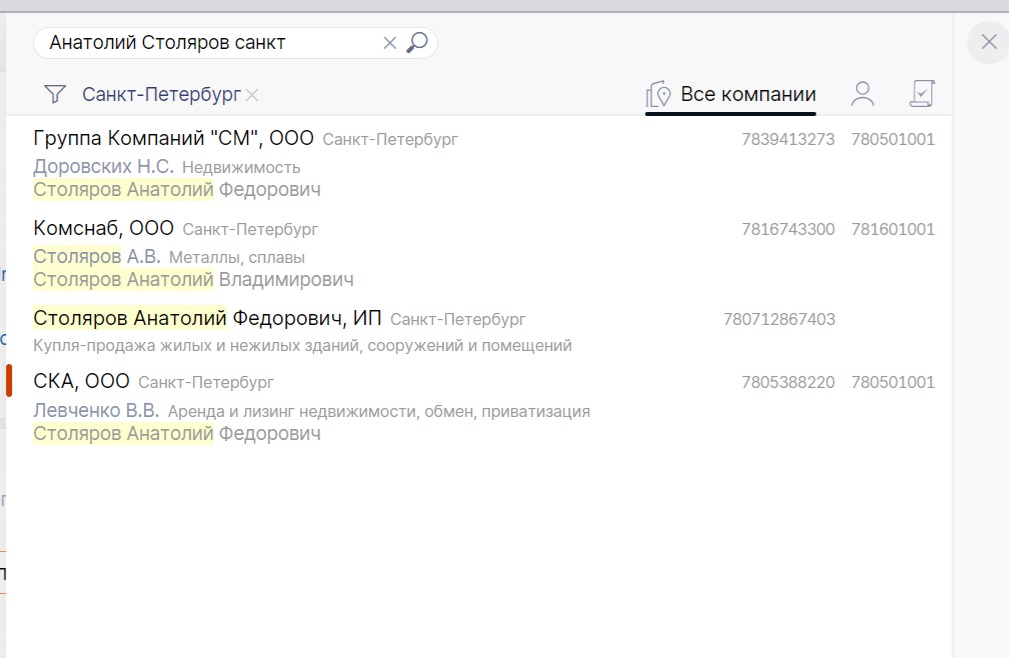Remove the Санкт-Петербург filter
The image size is (1009, 658).
click(x=252, y=95)
